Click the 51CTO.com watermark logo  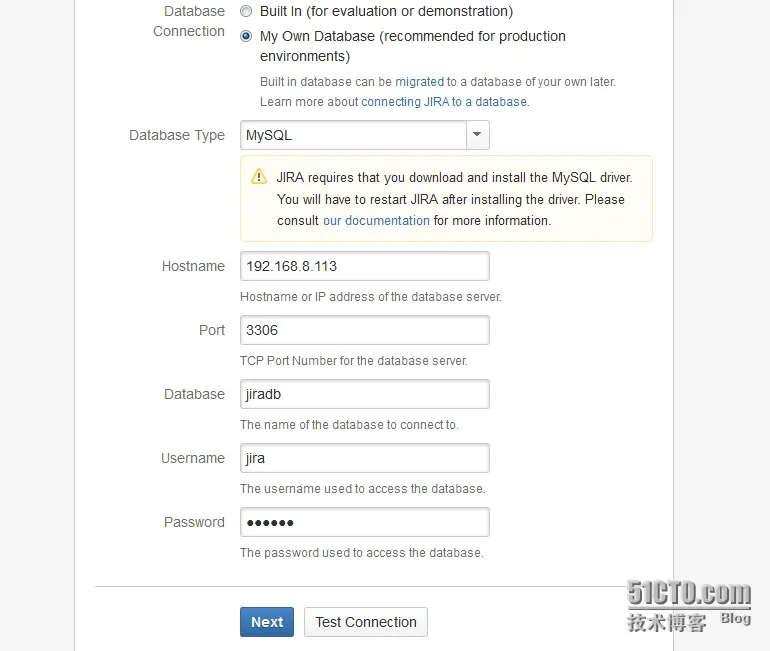click(689, 595)
